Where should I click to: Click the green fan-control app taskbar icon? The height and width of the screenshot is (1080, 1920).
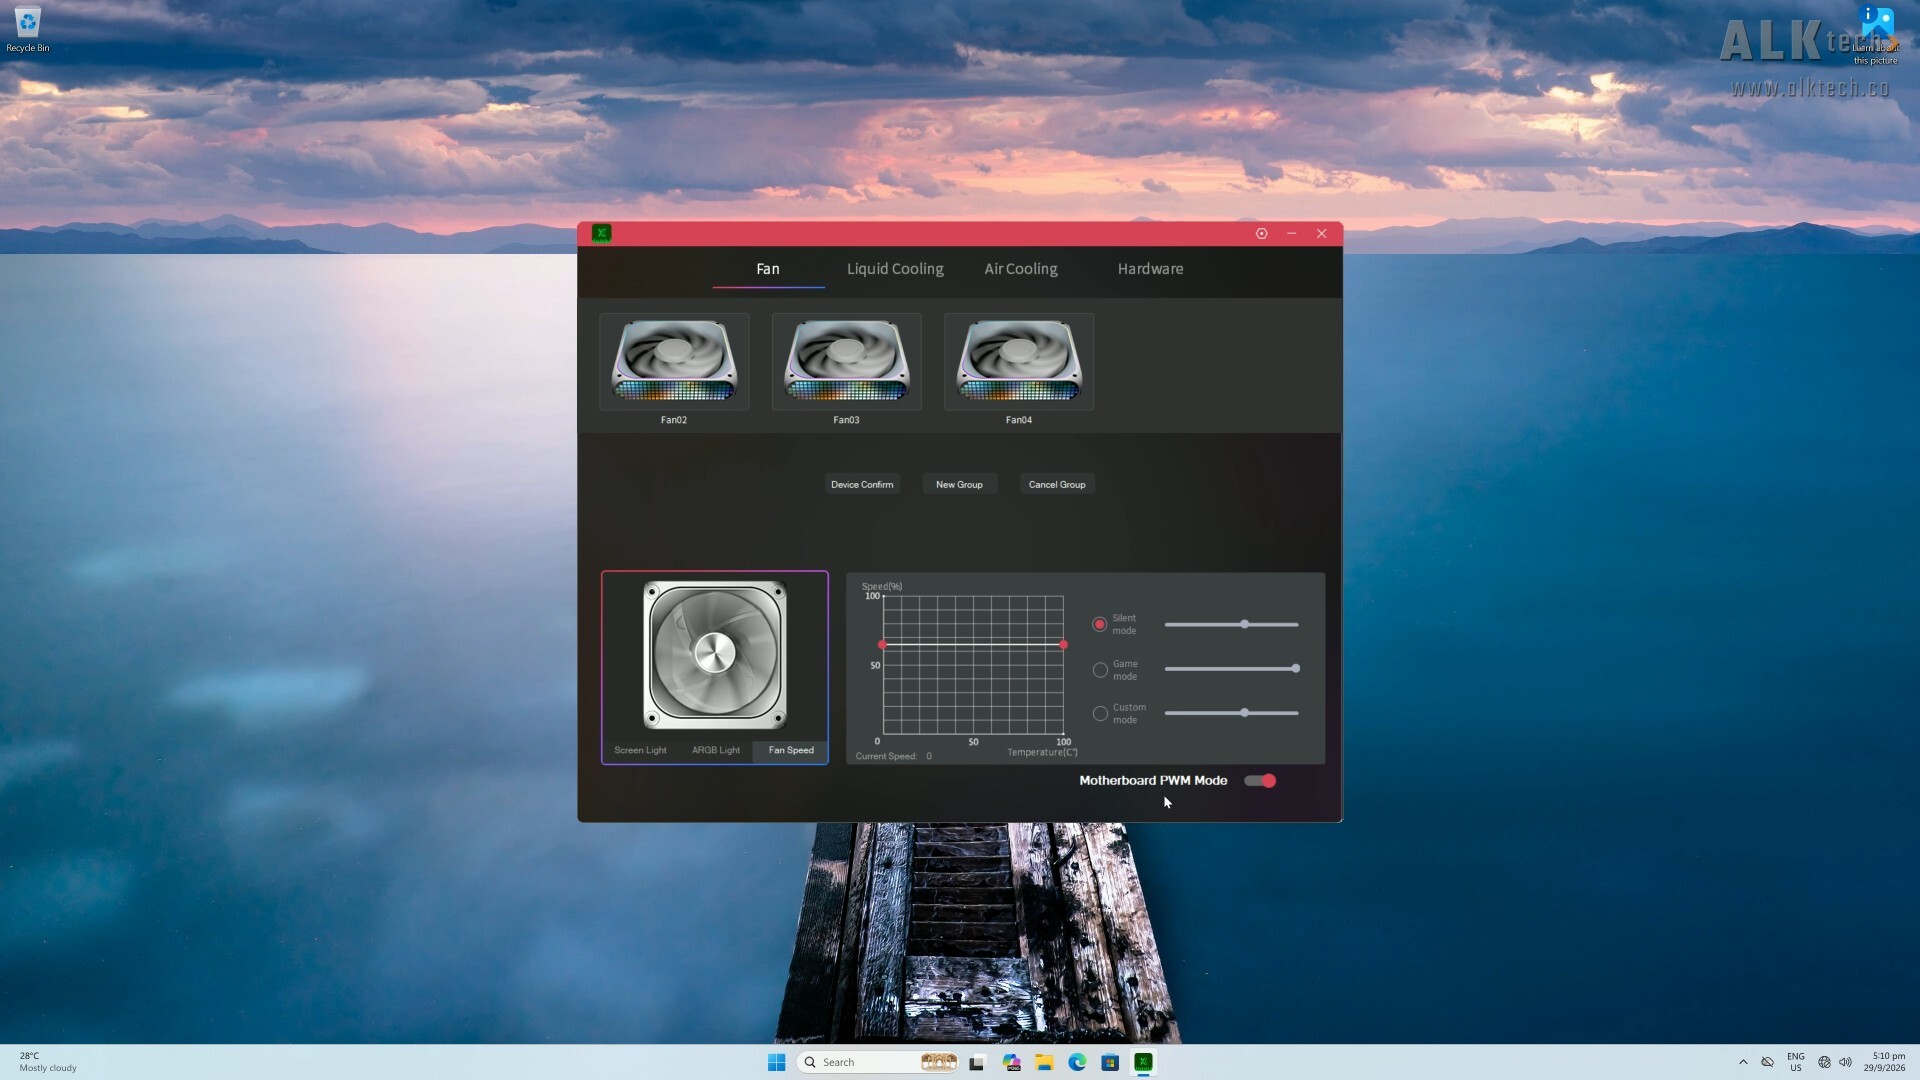[1143, 1062]
